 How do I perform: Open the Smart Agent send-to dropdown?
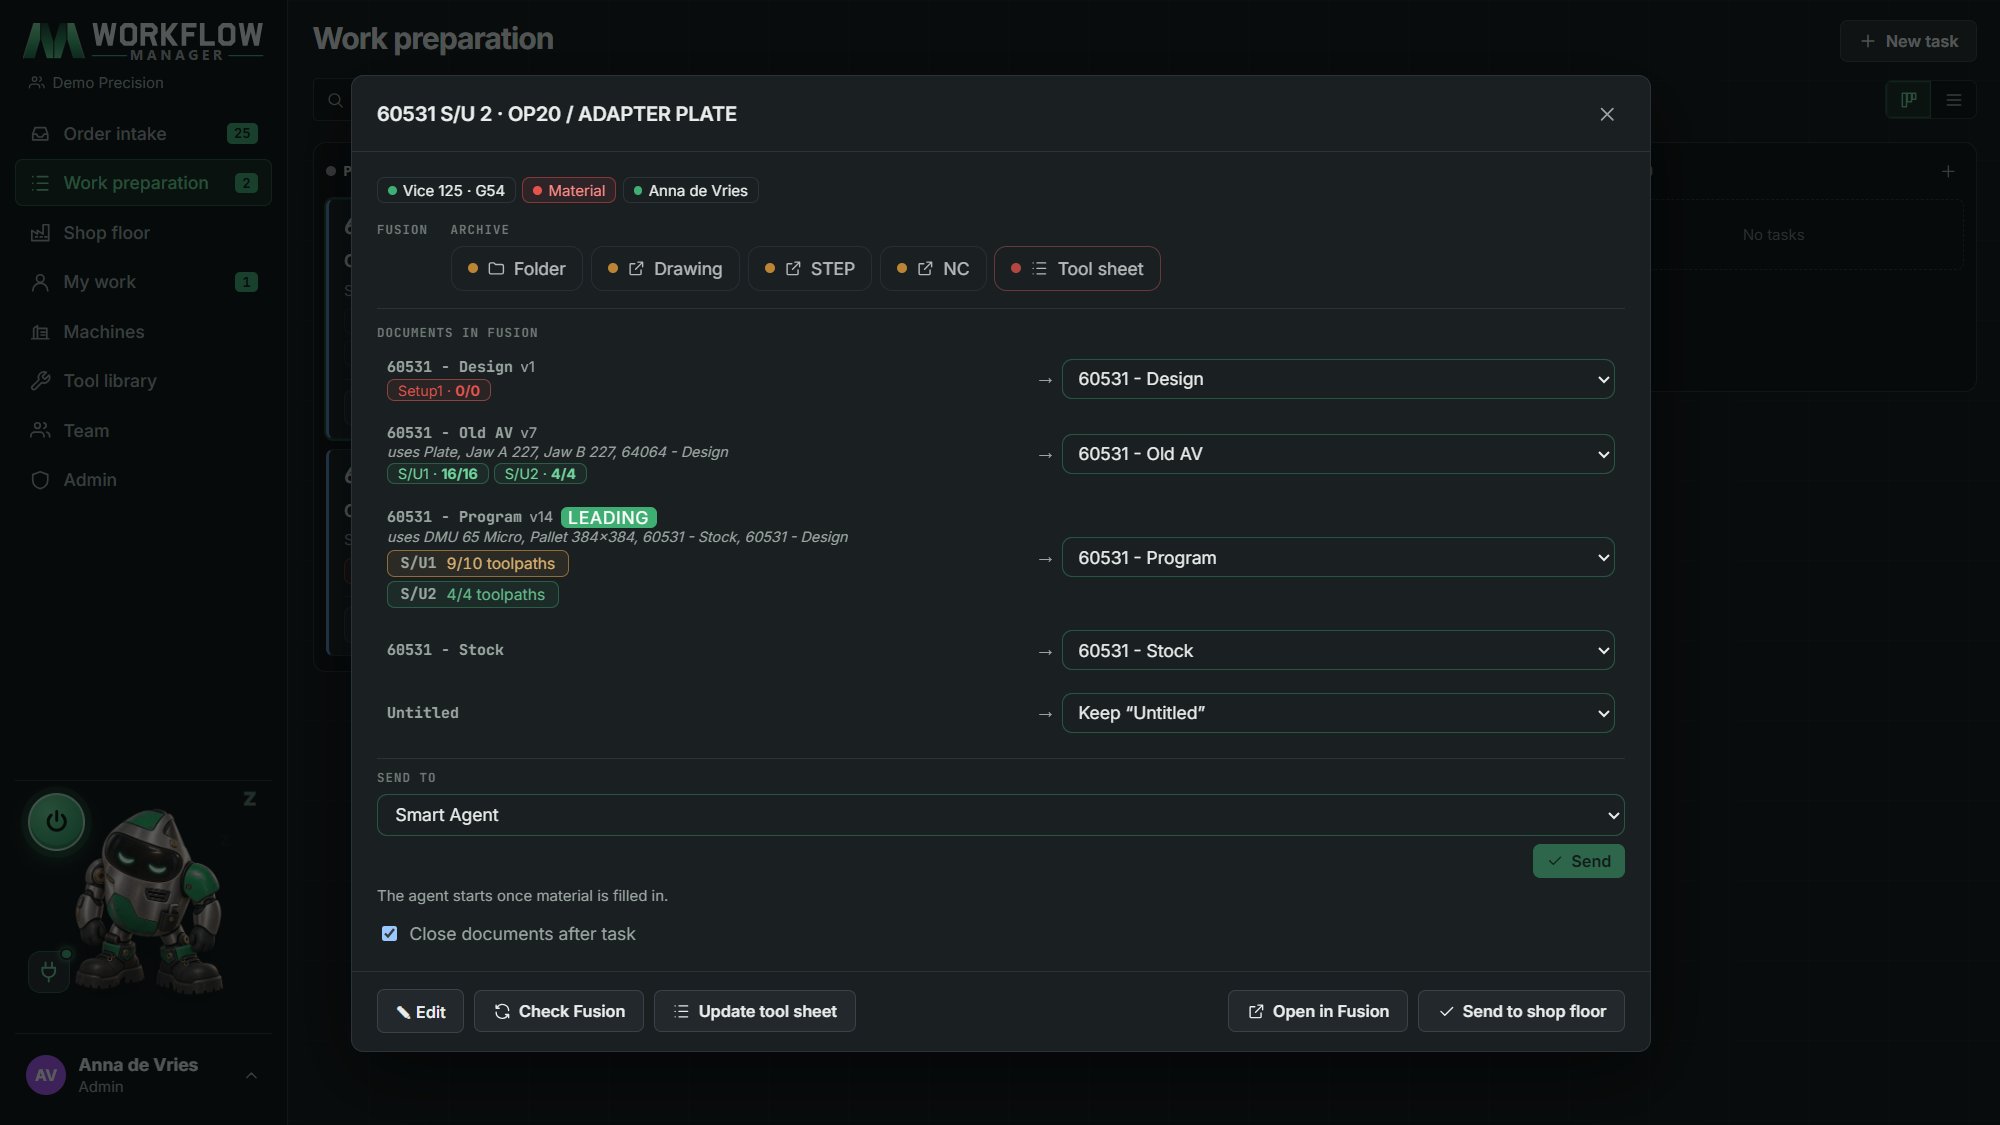[1000, 815]
